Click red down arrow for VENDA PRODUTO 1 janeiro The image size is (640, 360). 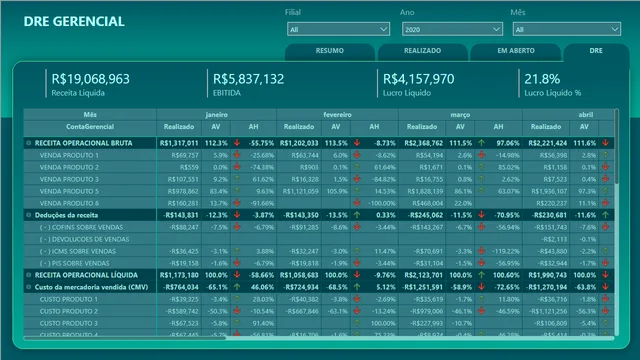(237, 155)
